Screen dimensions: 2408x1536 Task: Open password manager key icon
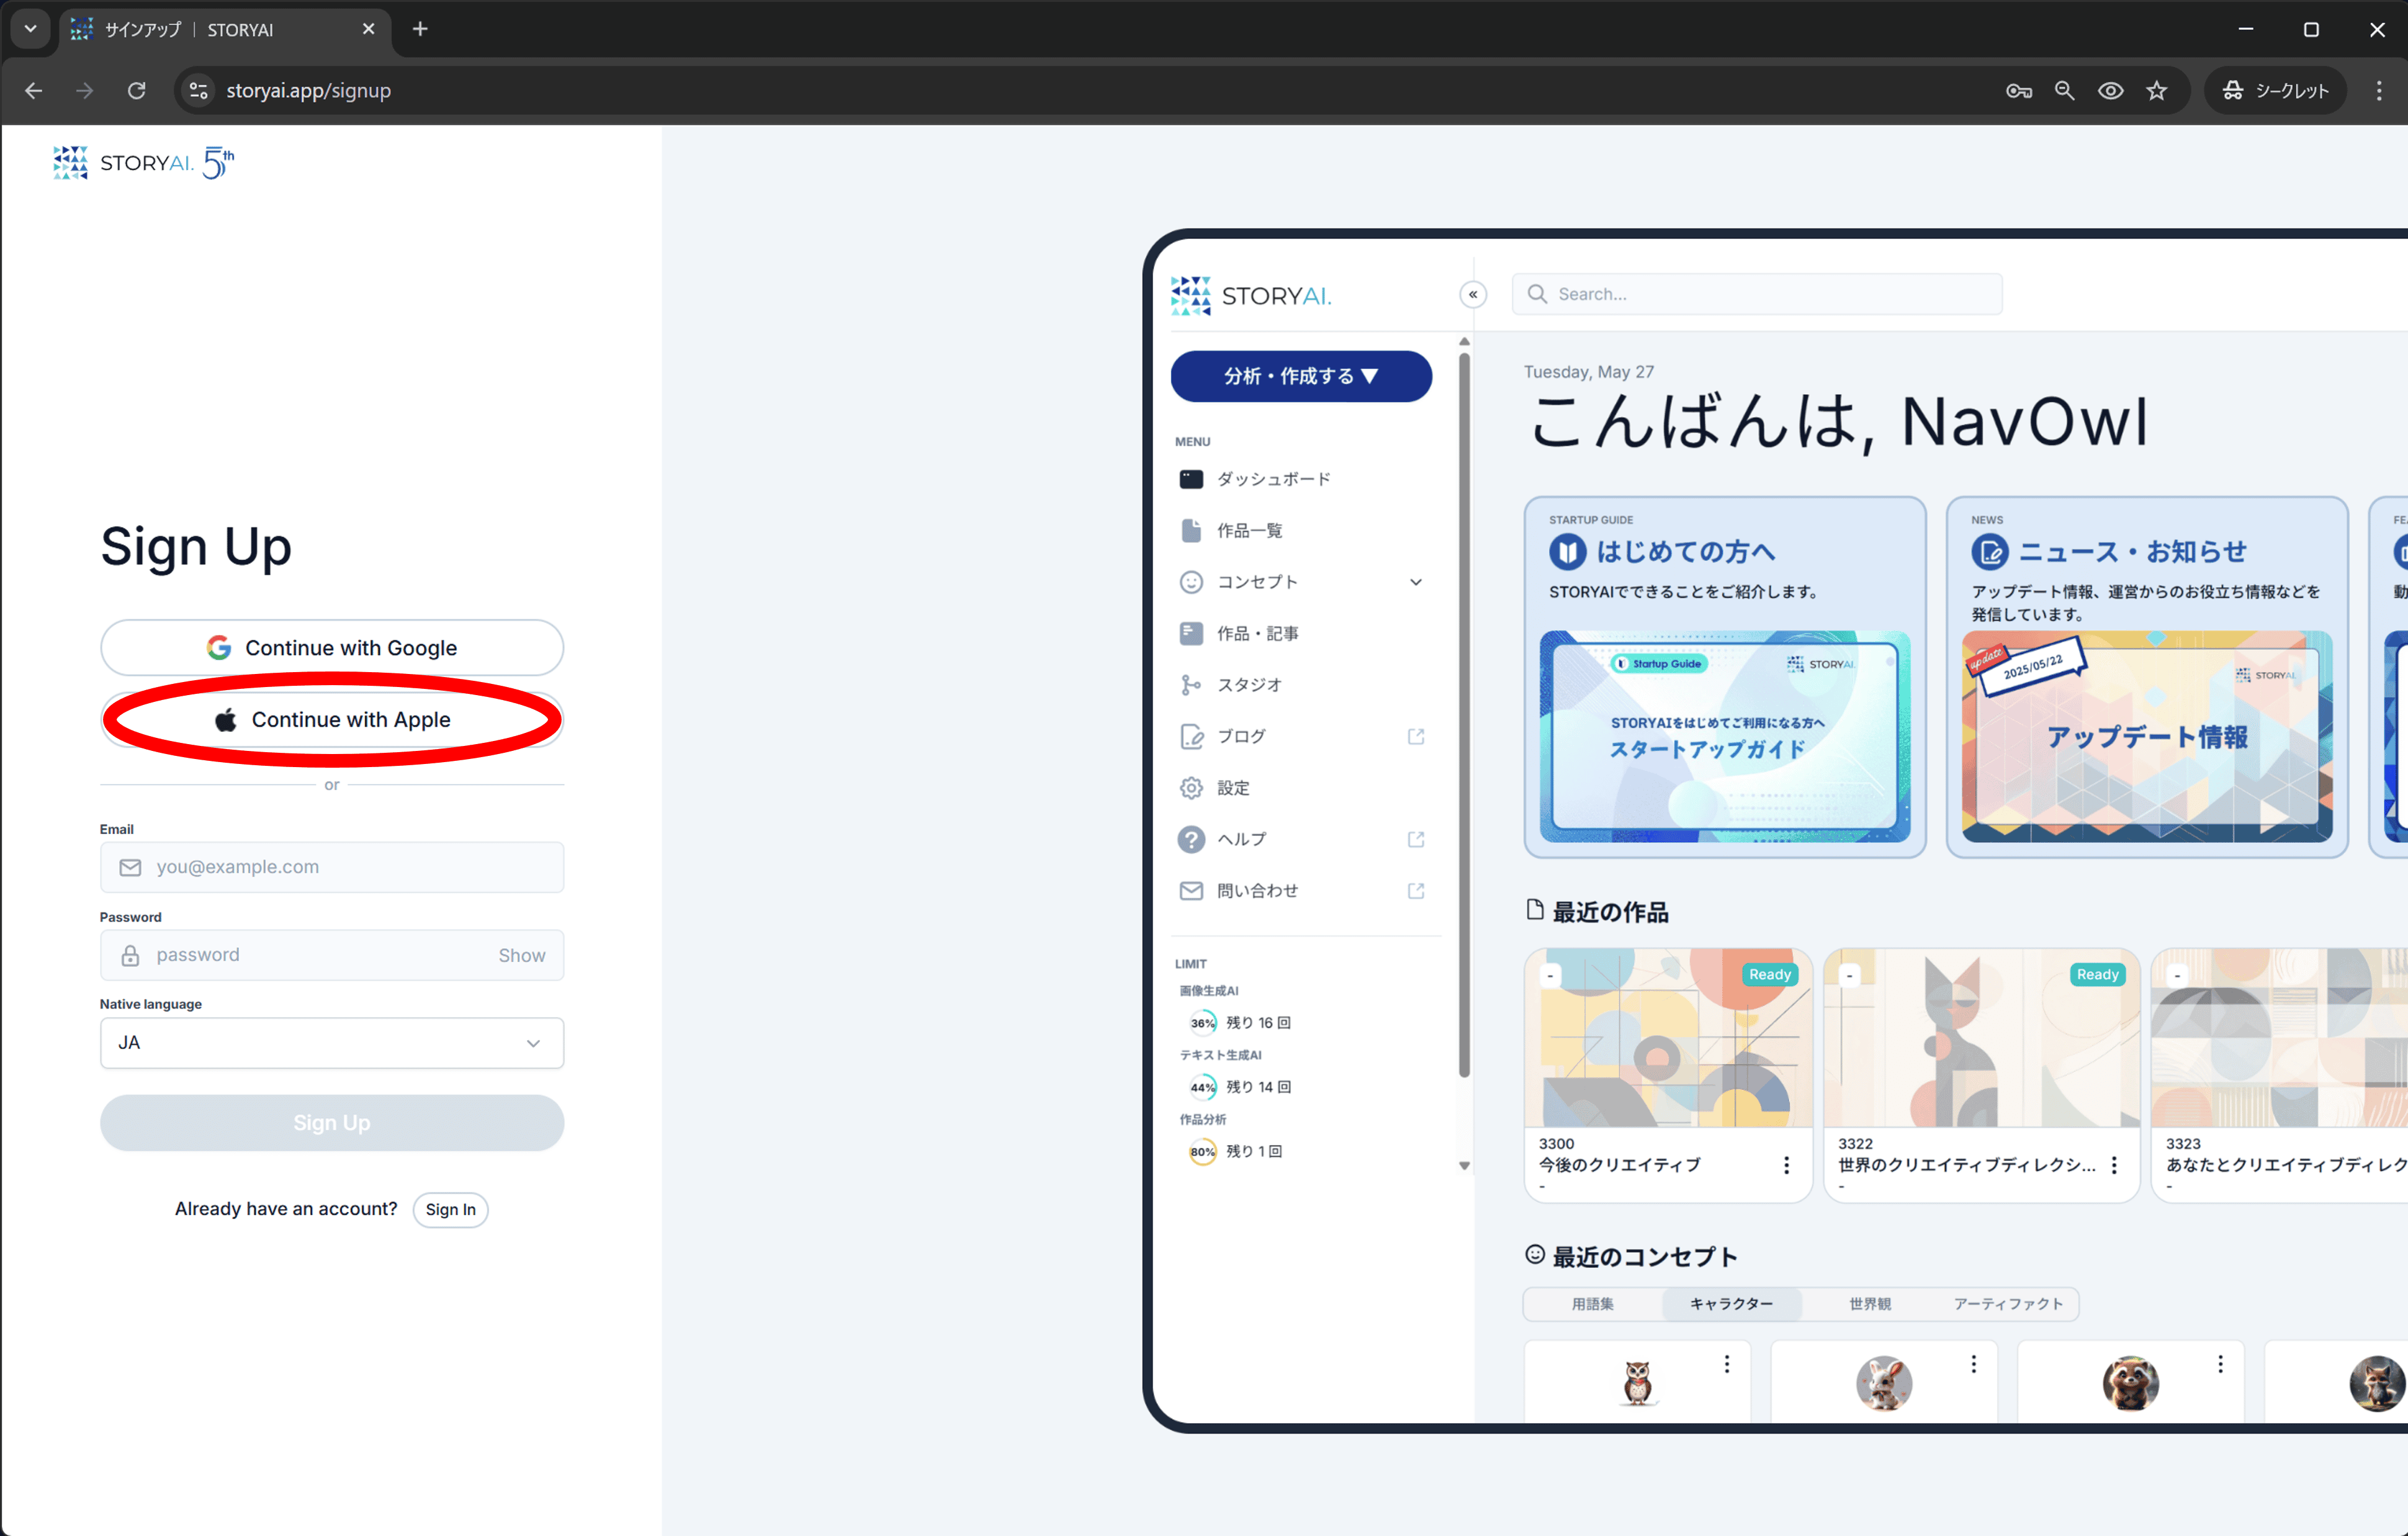coord(2018,90)
